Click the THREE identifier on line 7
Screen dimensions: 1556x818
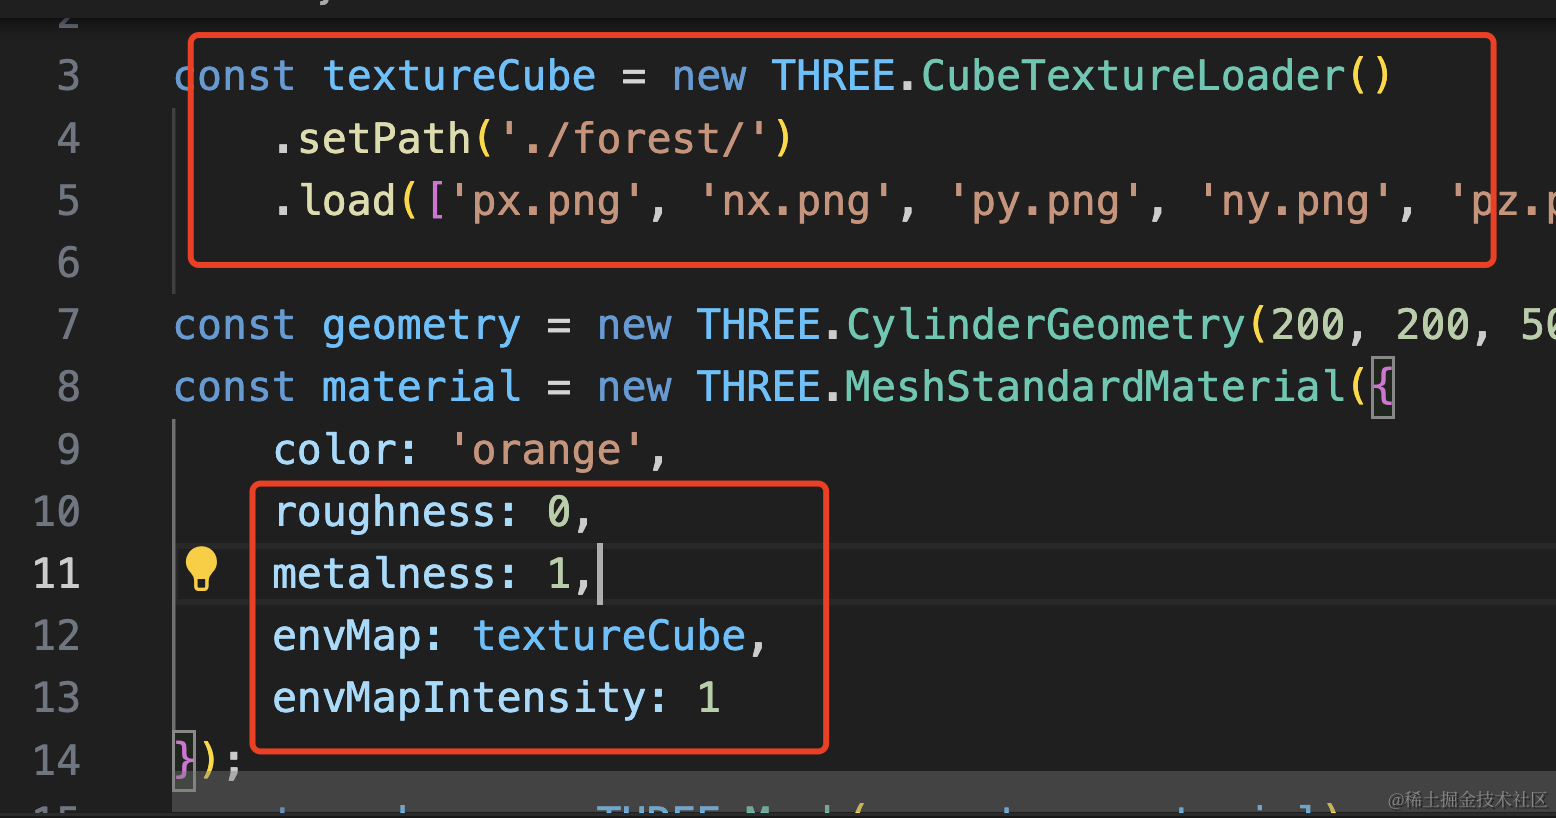click(758, 325)
